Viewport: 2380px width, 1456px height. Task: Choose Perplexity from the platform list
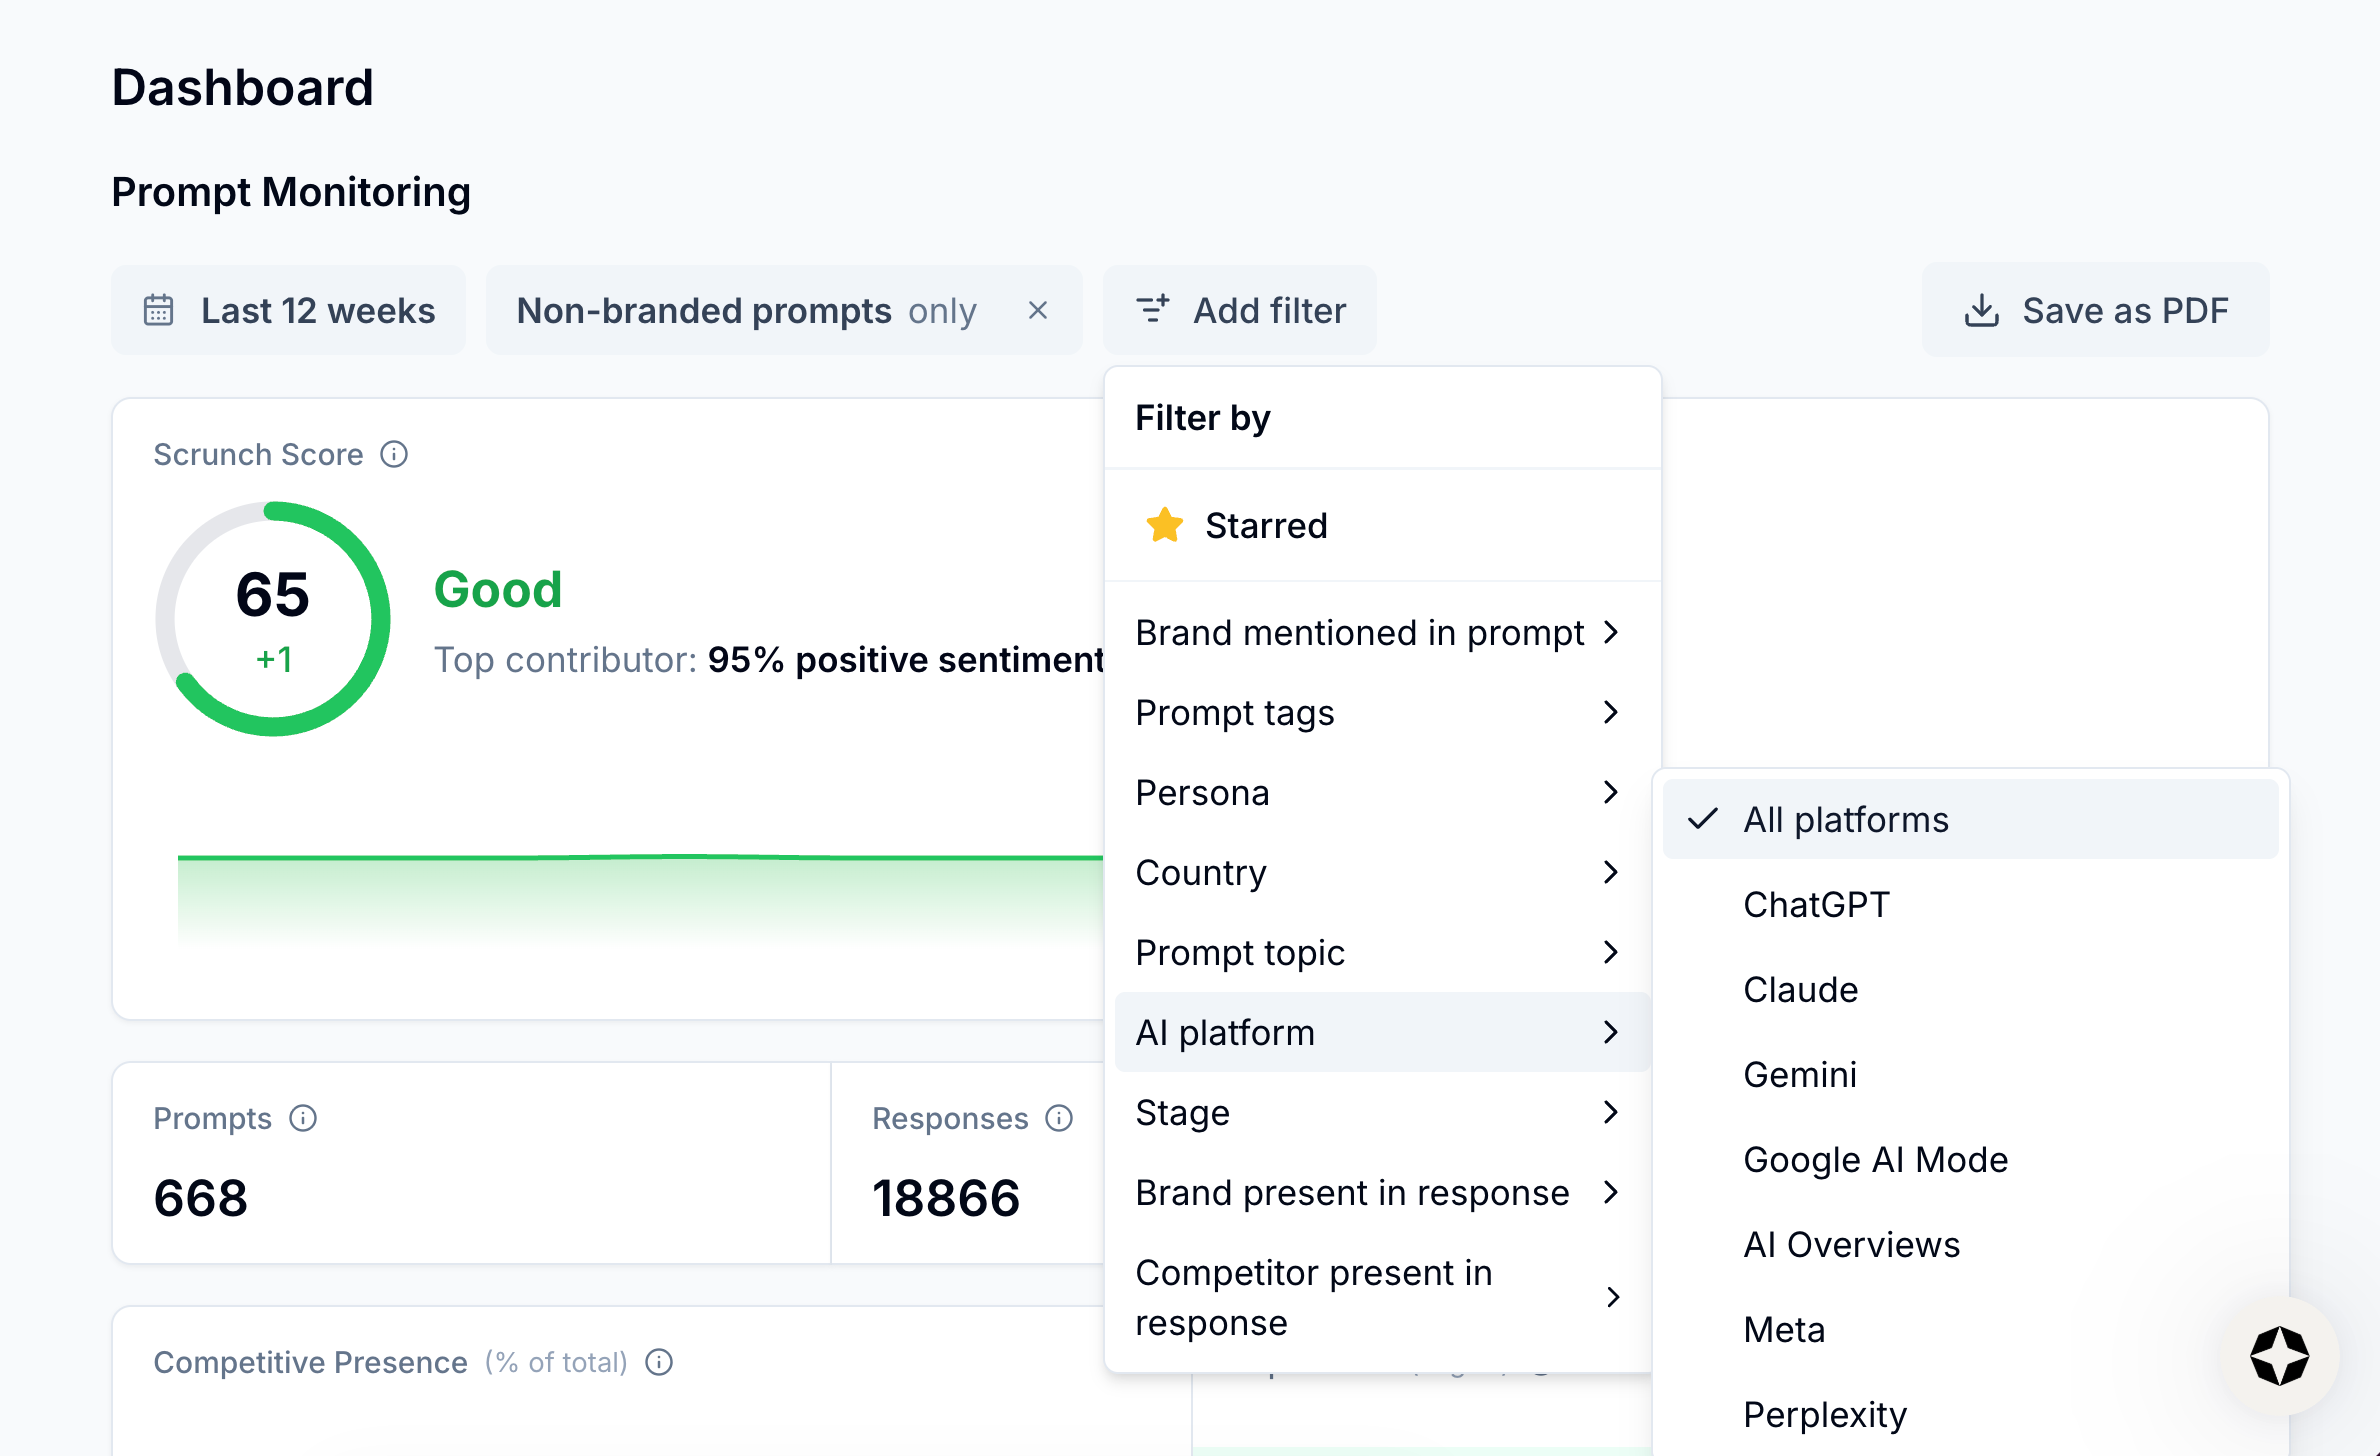click(x=1824, y=1415)
